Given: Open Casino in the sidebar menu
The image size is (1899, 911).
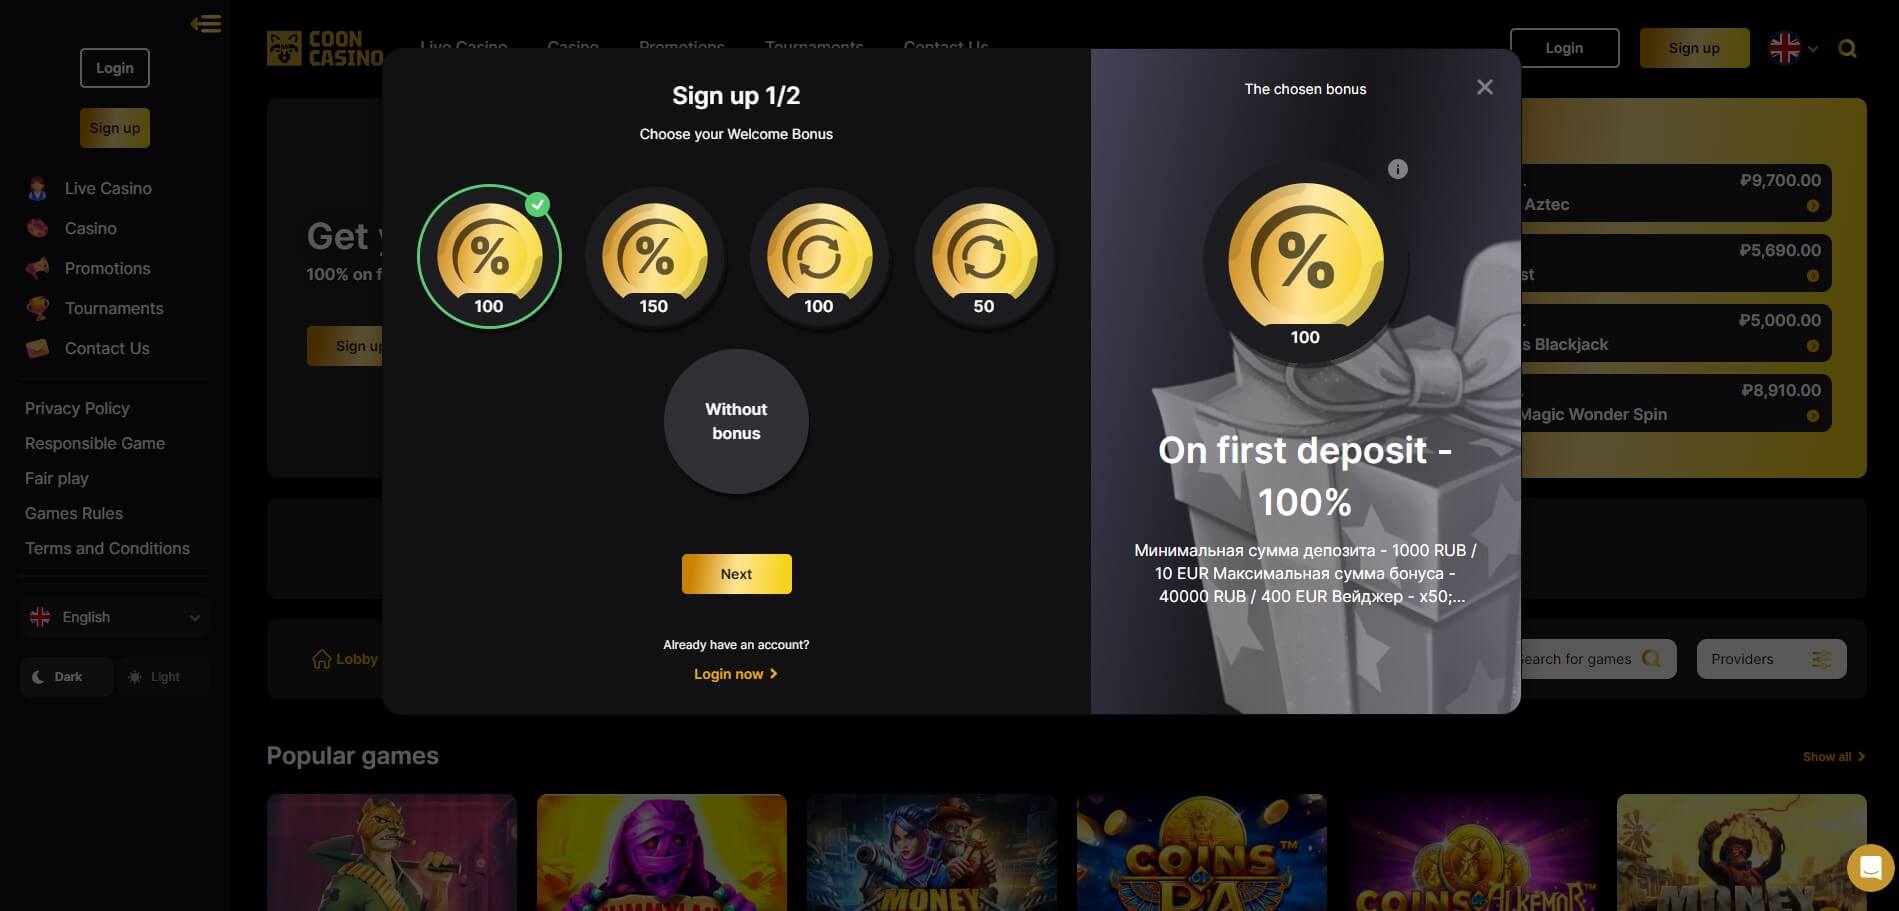Looking at the screenshot, I should (90, 228).
